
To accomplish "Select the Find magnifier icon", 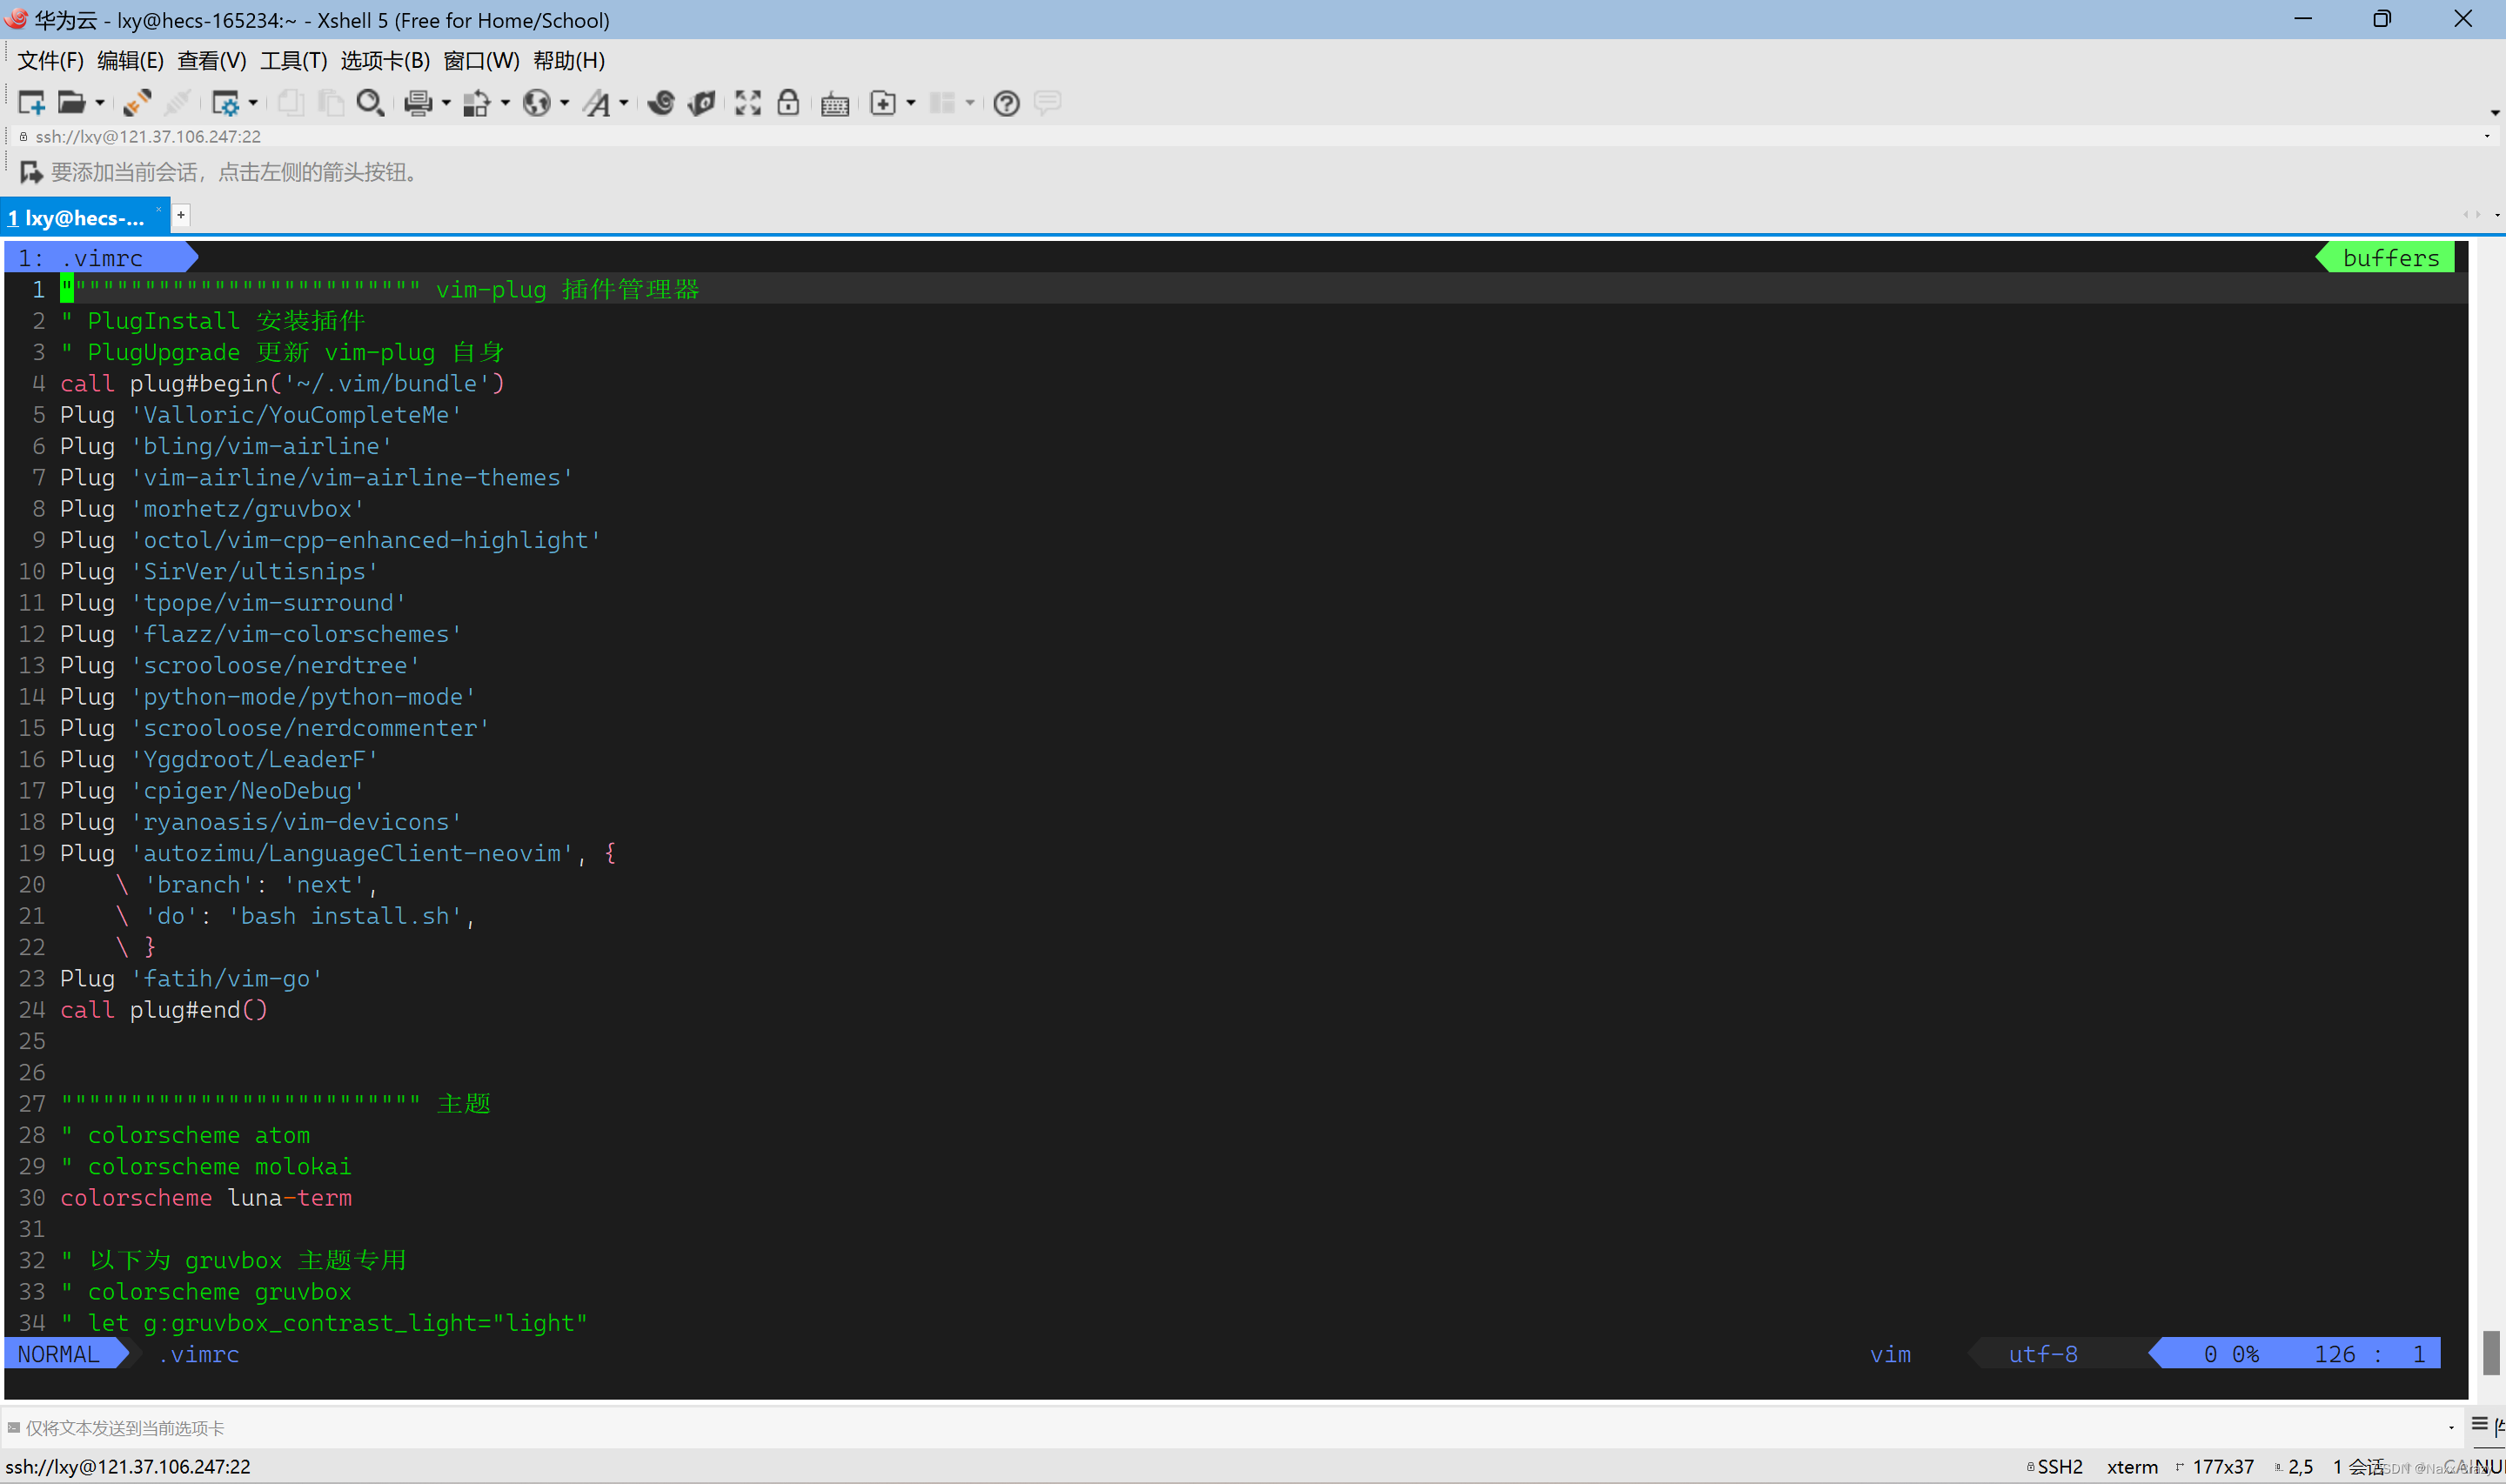I will click(x=370, y=102).
